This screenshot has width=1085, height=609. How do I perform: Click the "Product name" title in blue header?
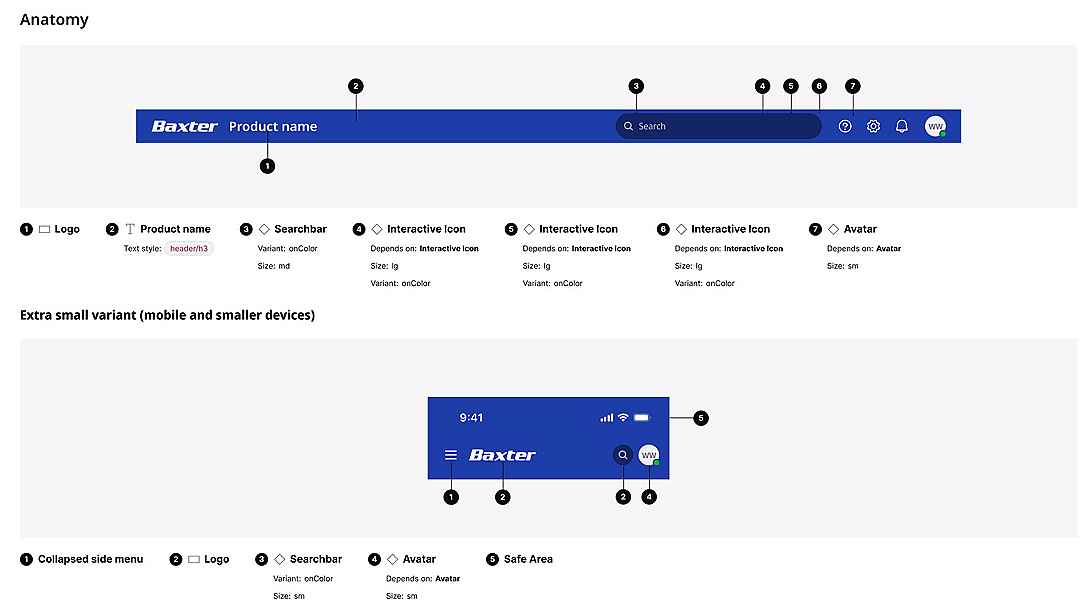(x=273, y=127)
